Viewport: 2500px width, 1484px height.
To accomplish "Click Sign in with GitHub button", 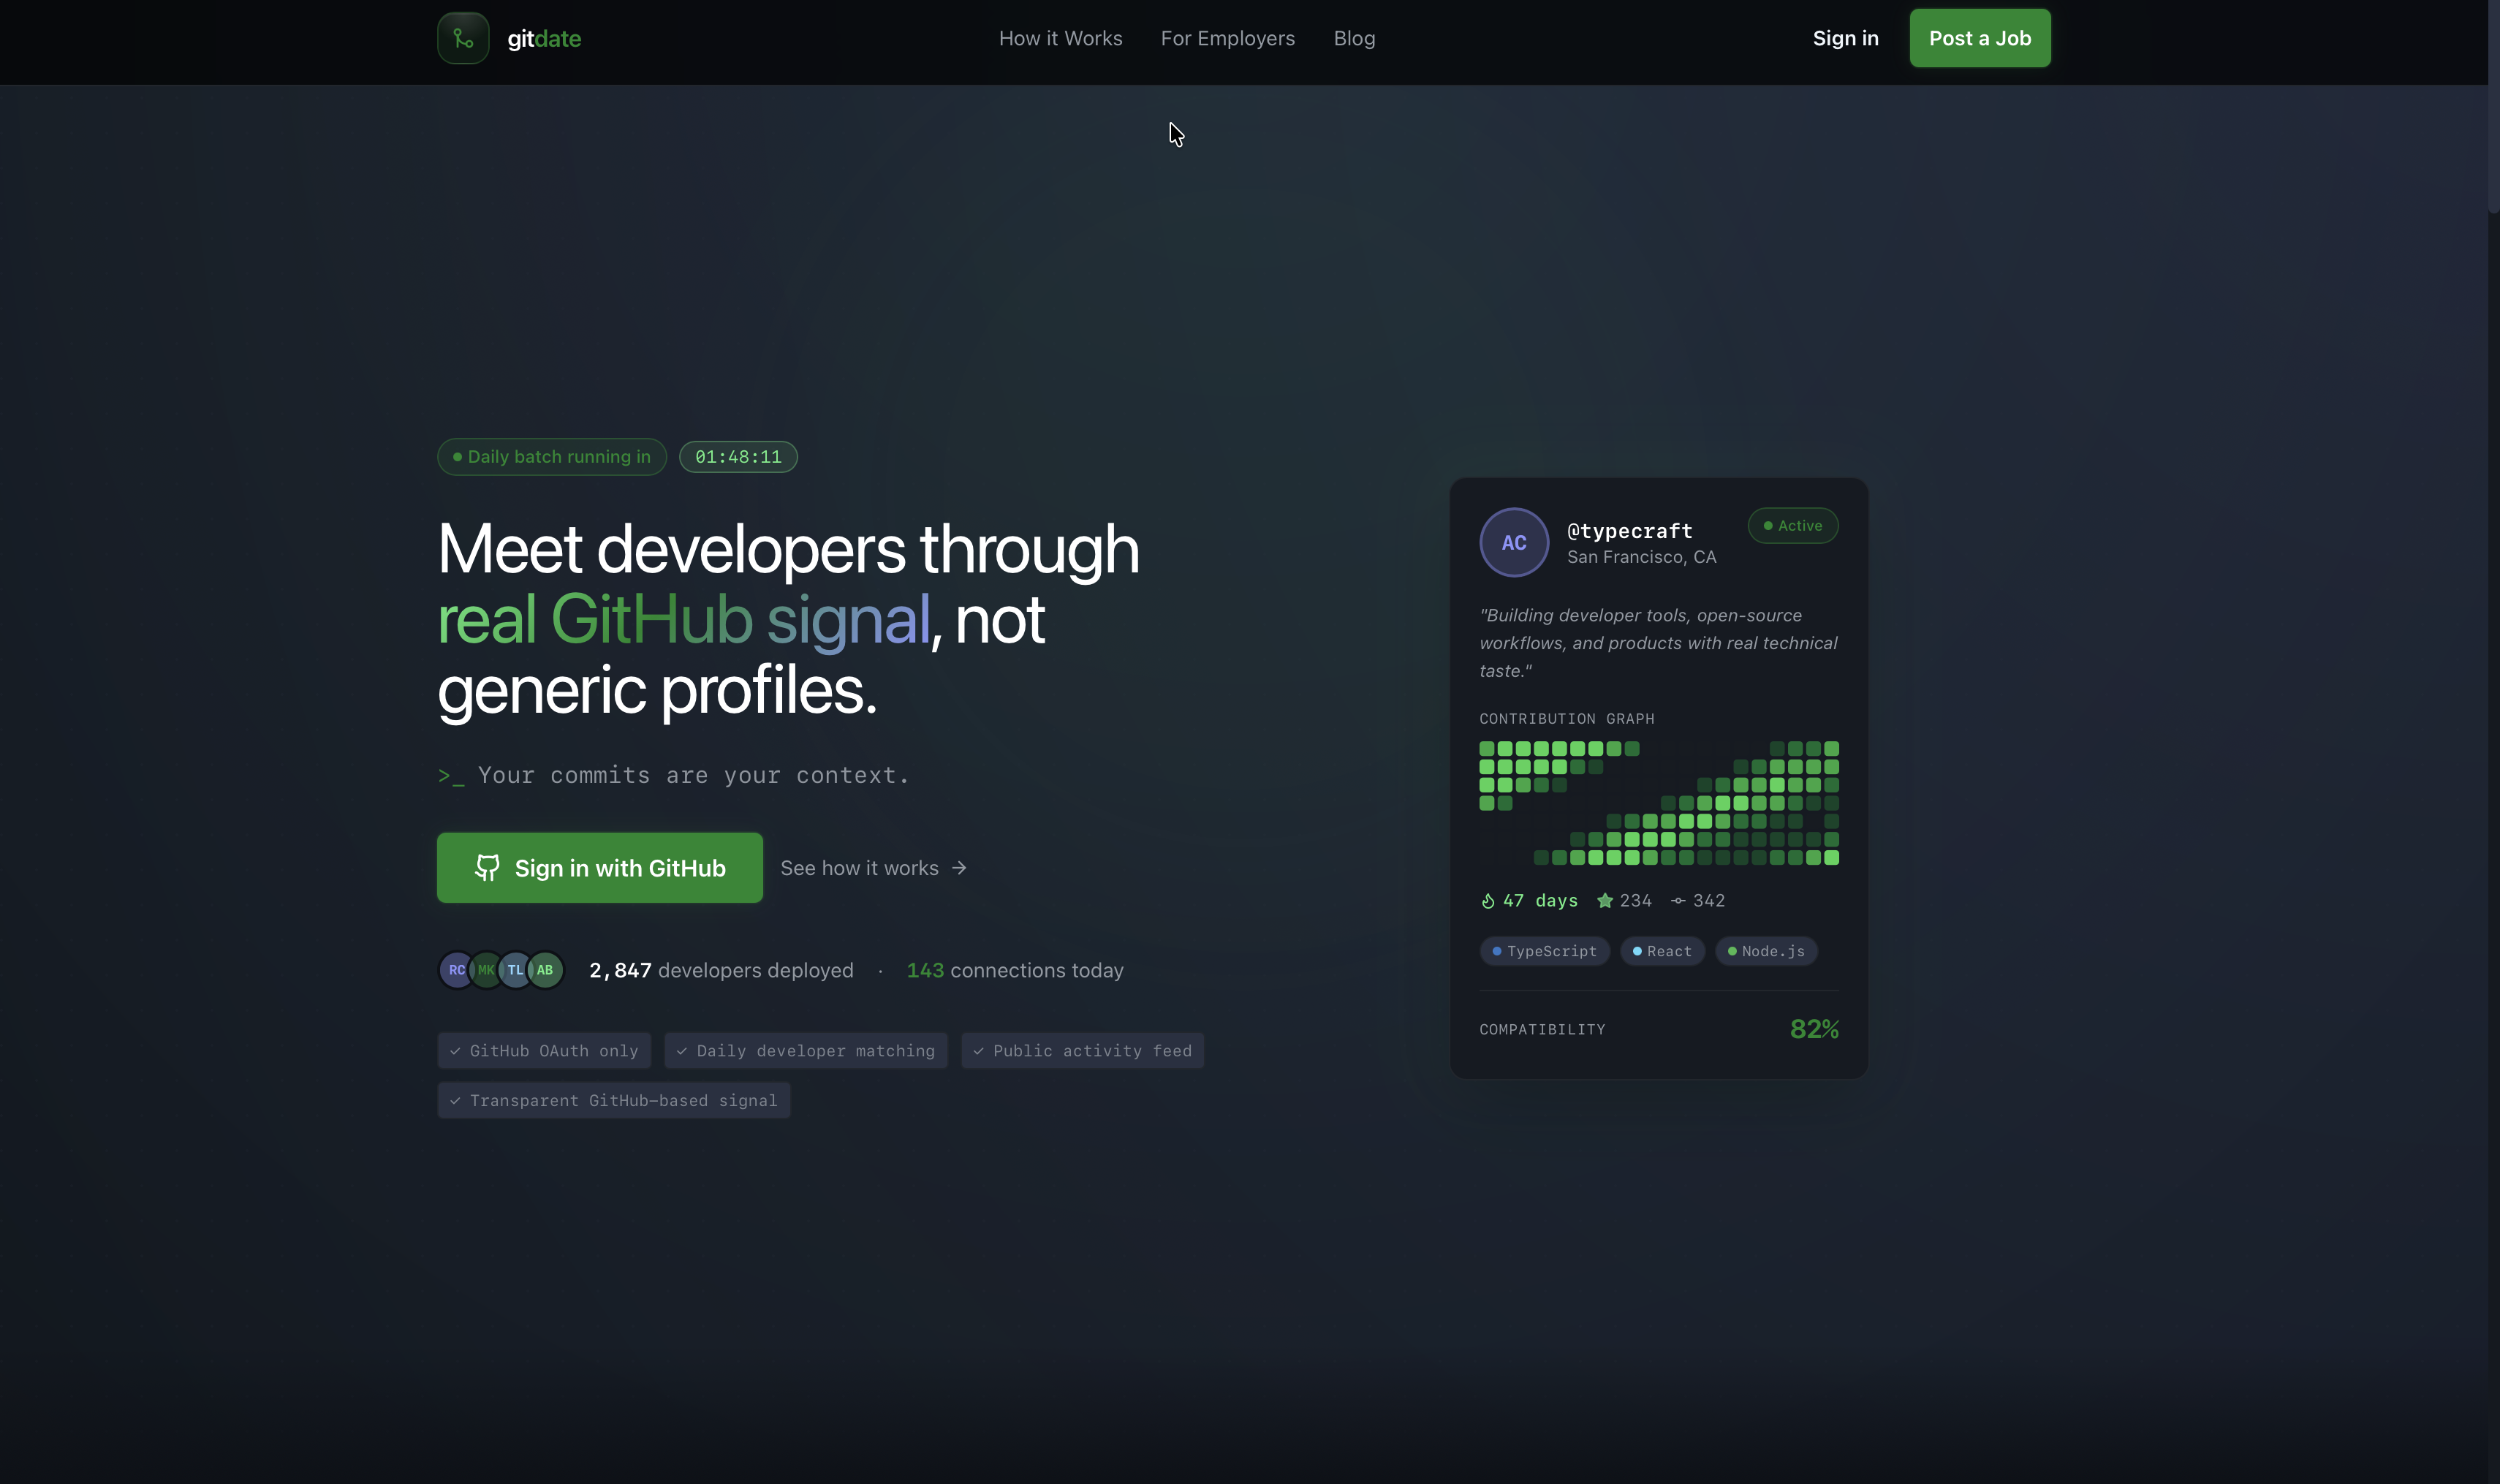I will pos(599,868).
